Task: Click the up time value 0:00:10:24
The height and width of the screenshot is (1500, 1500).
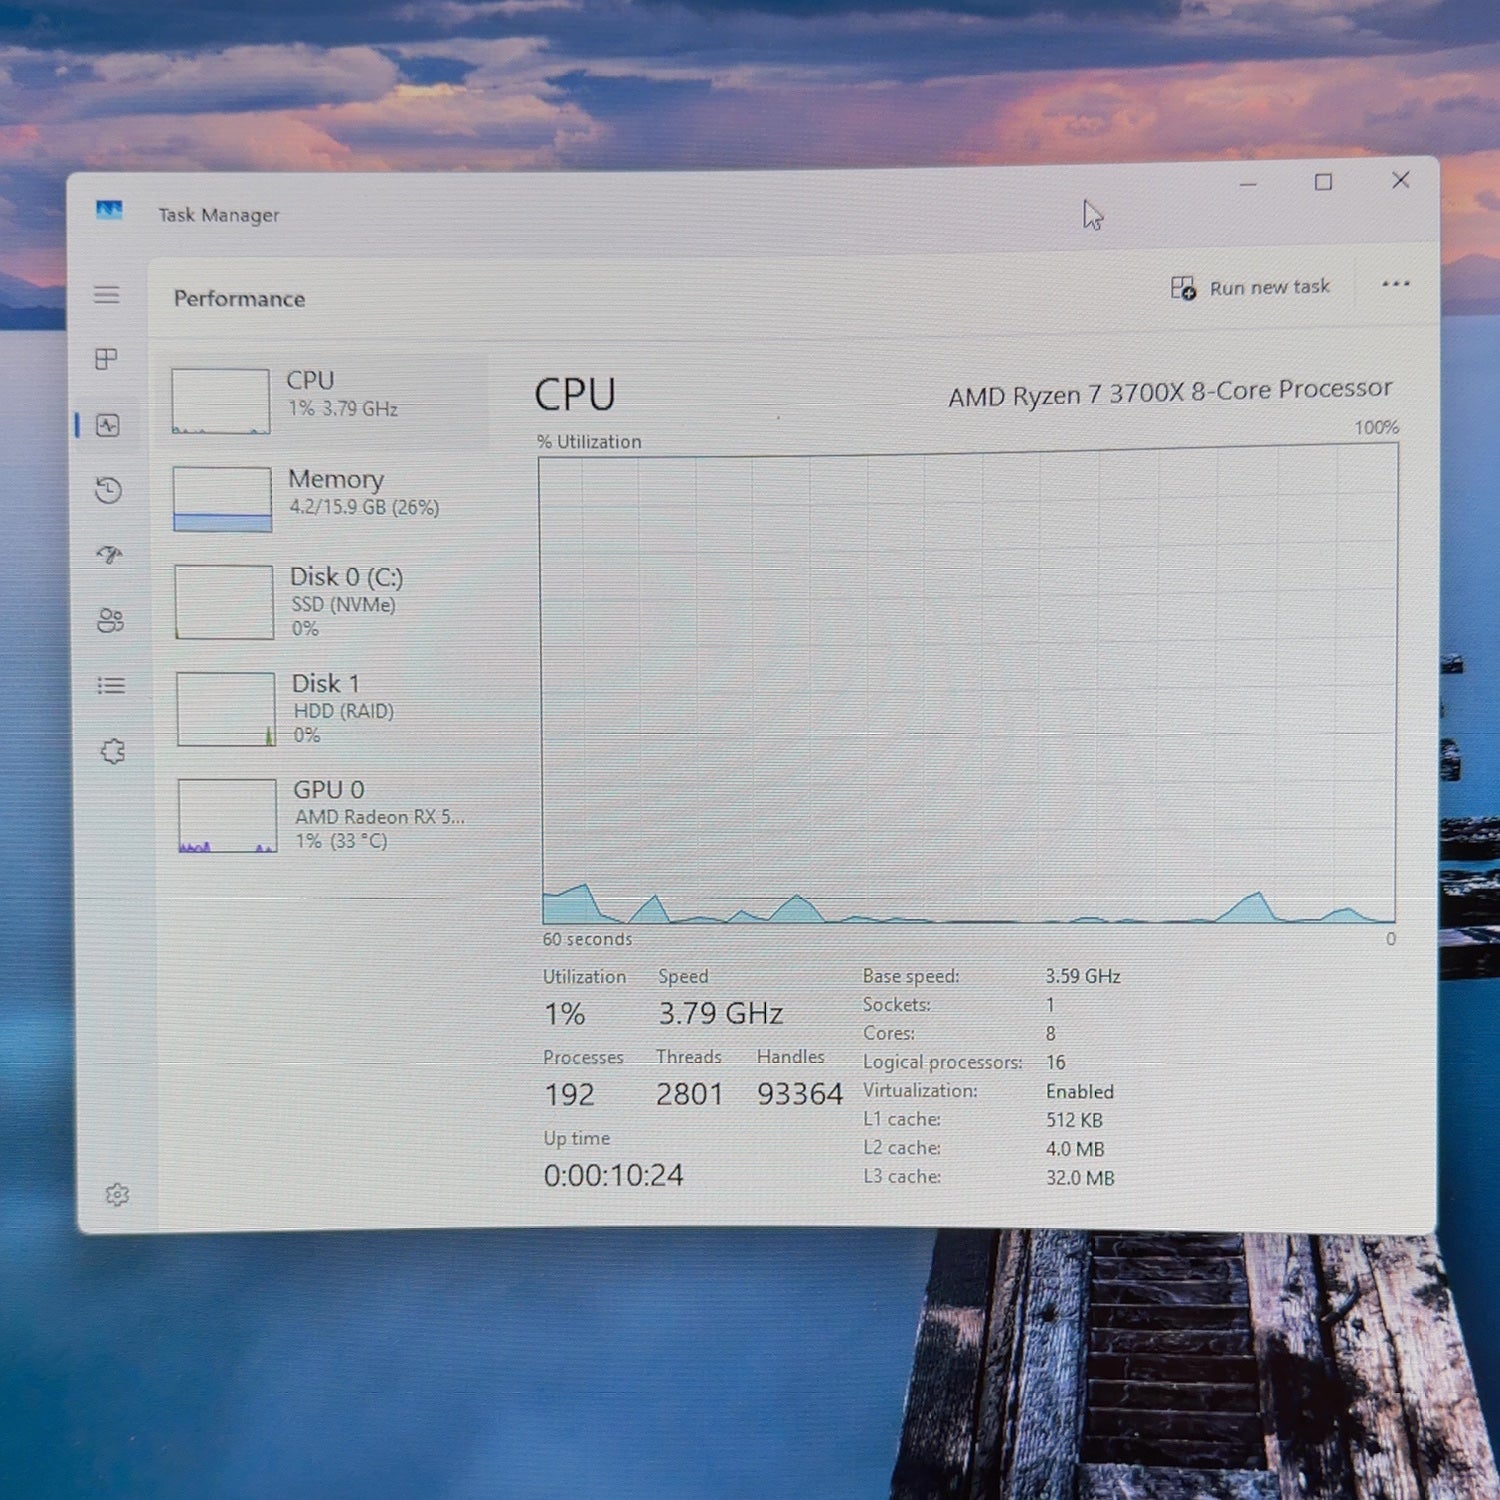Action: [x=613, y=1175]
